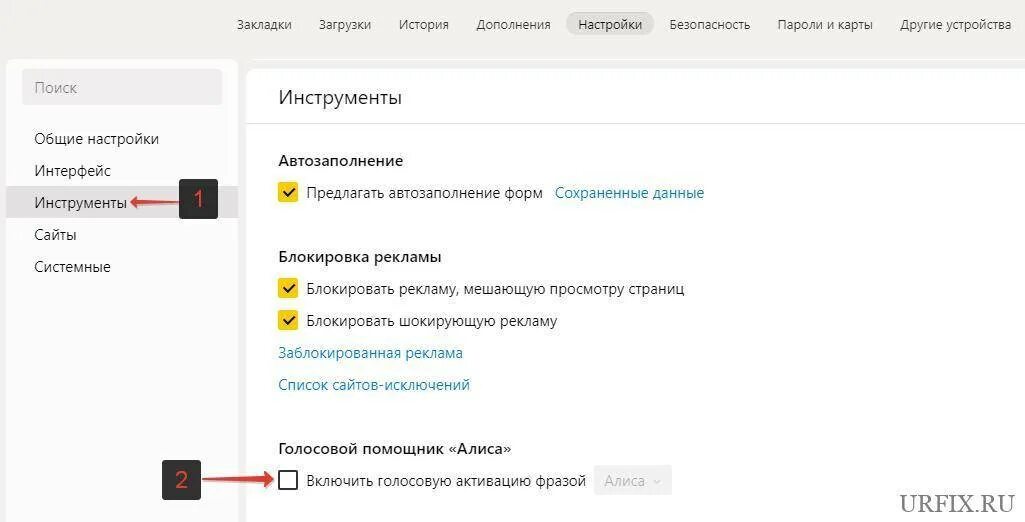Open the Дополнения tab
Viewport: 1025px width, 522px height.
coord(513,25)
